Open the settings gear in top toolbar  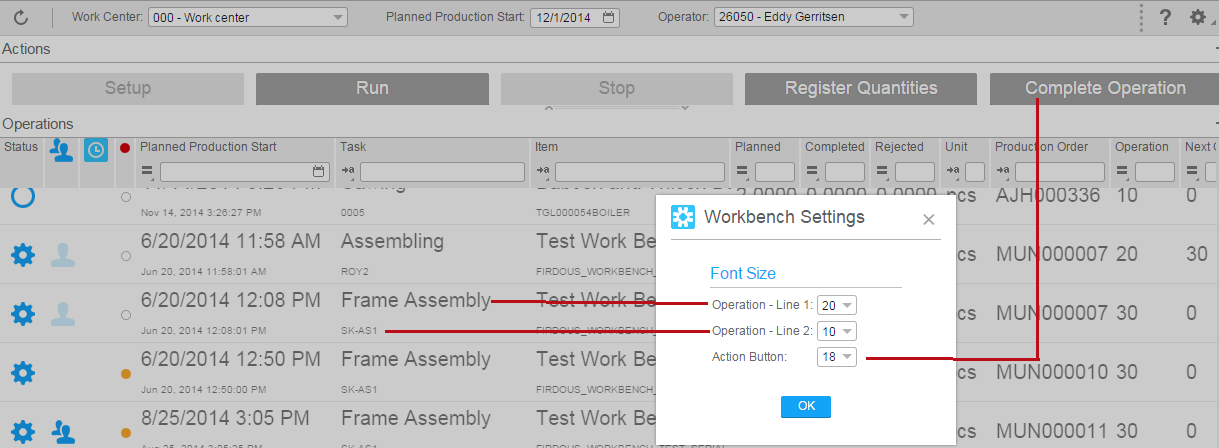coord(1197,17)
